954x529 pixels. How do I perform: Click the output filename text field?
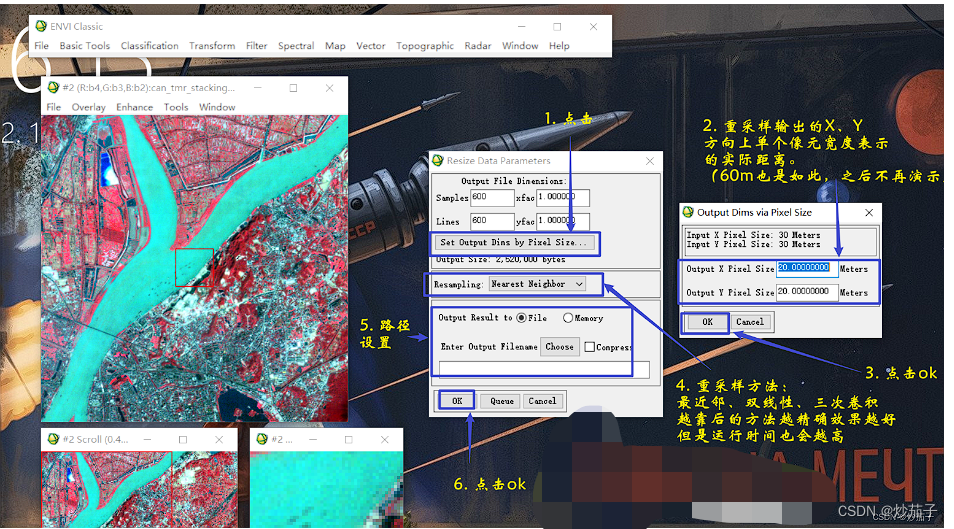pyautogui.click(x=545, y=369)
